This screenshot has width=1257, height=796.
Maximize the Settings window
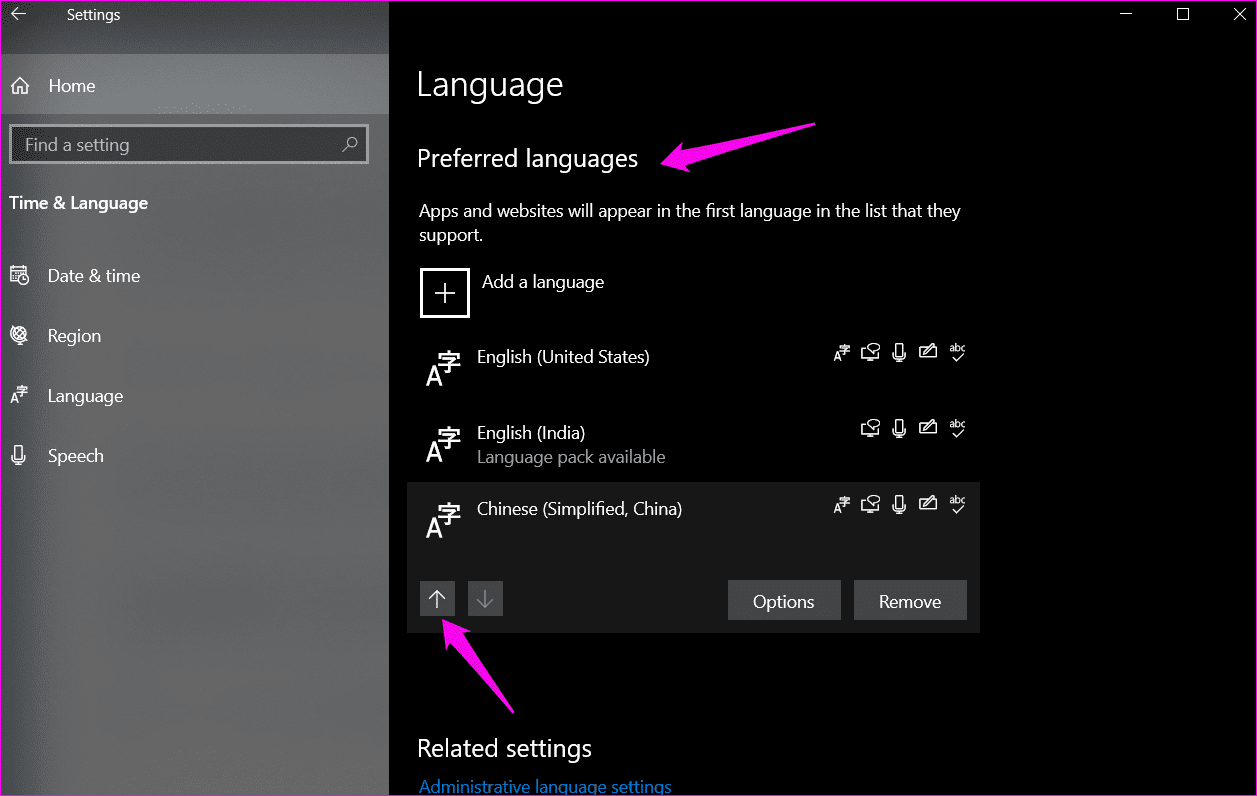[x=1183, y=14]
